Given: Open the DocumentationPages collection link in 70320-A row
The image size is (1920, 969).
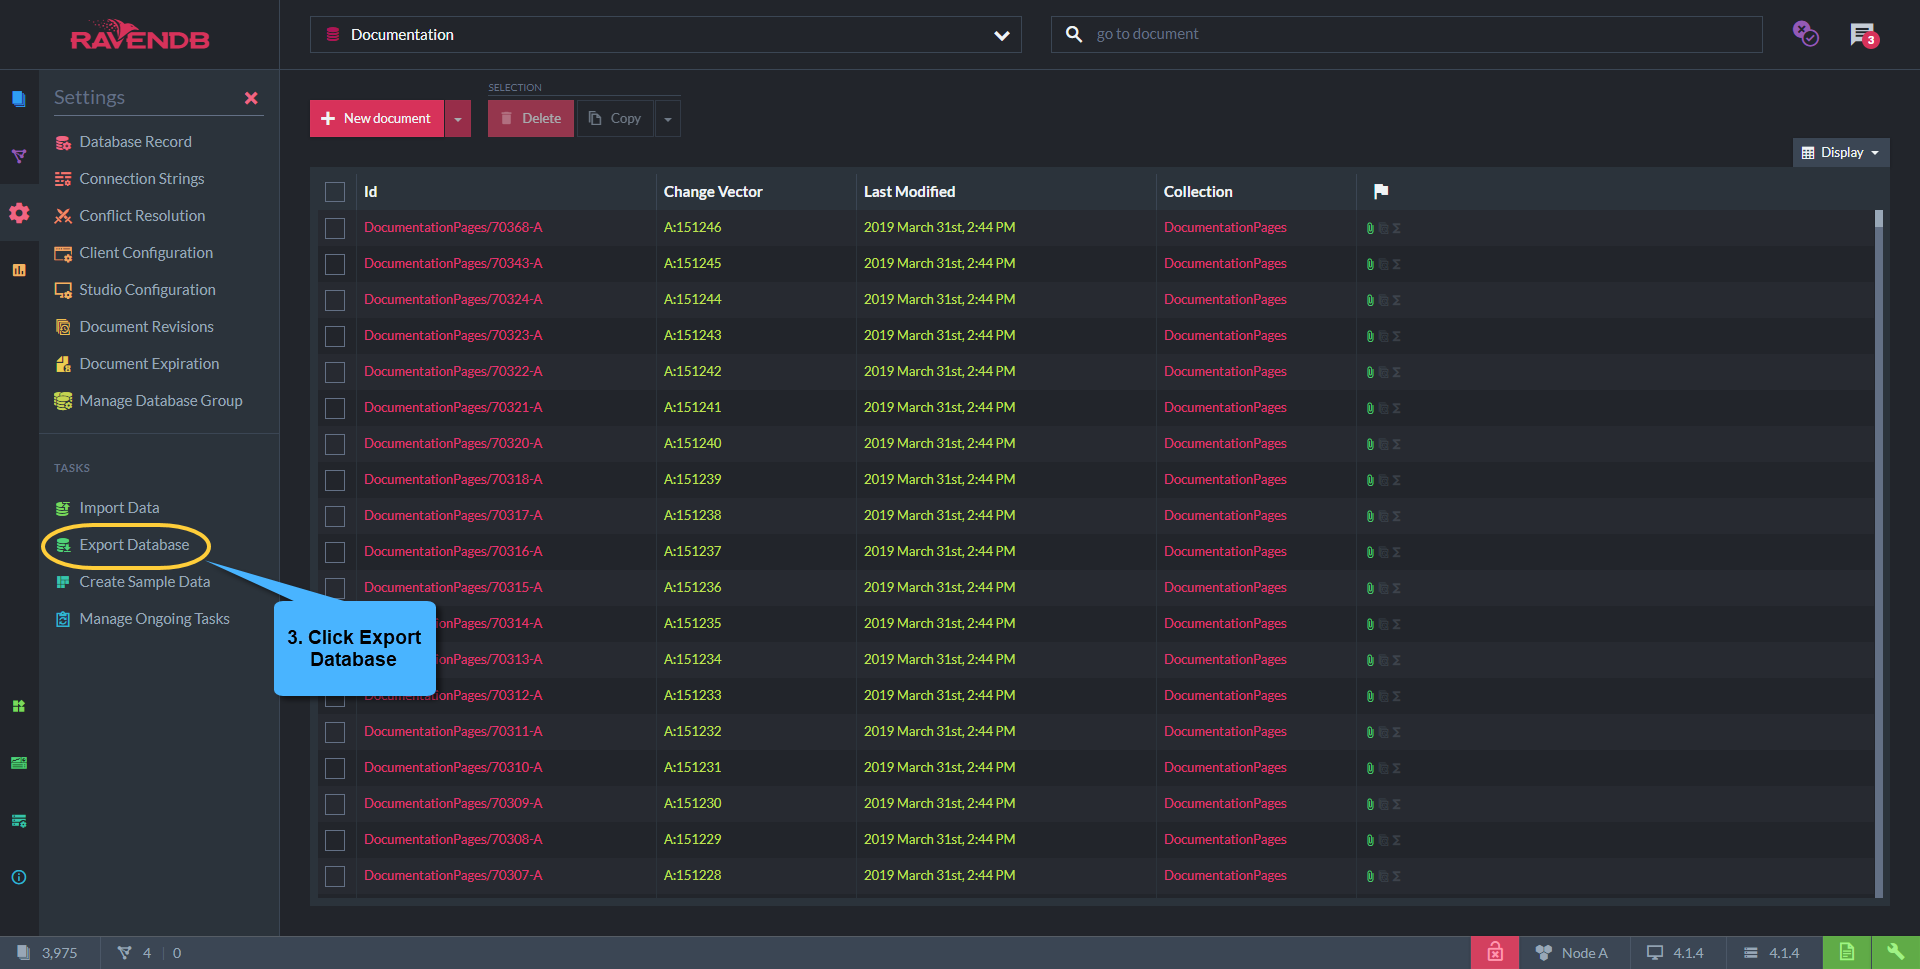Looking at the screenshot, I should pyautogui.click(x=1225, y=444).
